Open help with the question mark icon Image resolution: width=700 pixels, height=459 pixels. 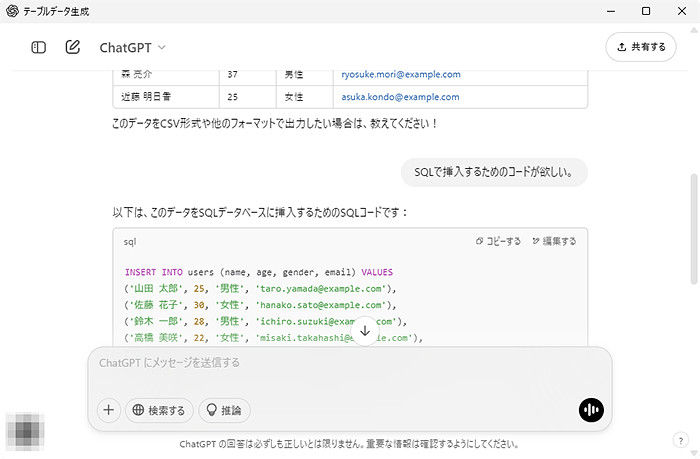[x=680, y=441]
